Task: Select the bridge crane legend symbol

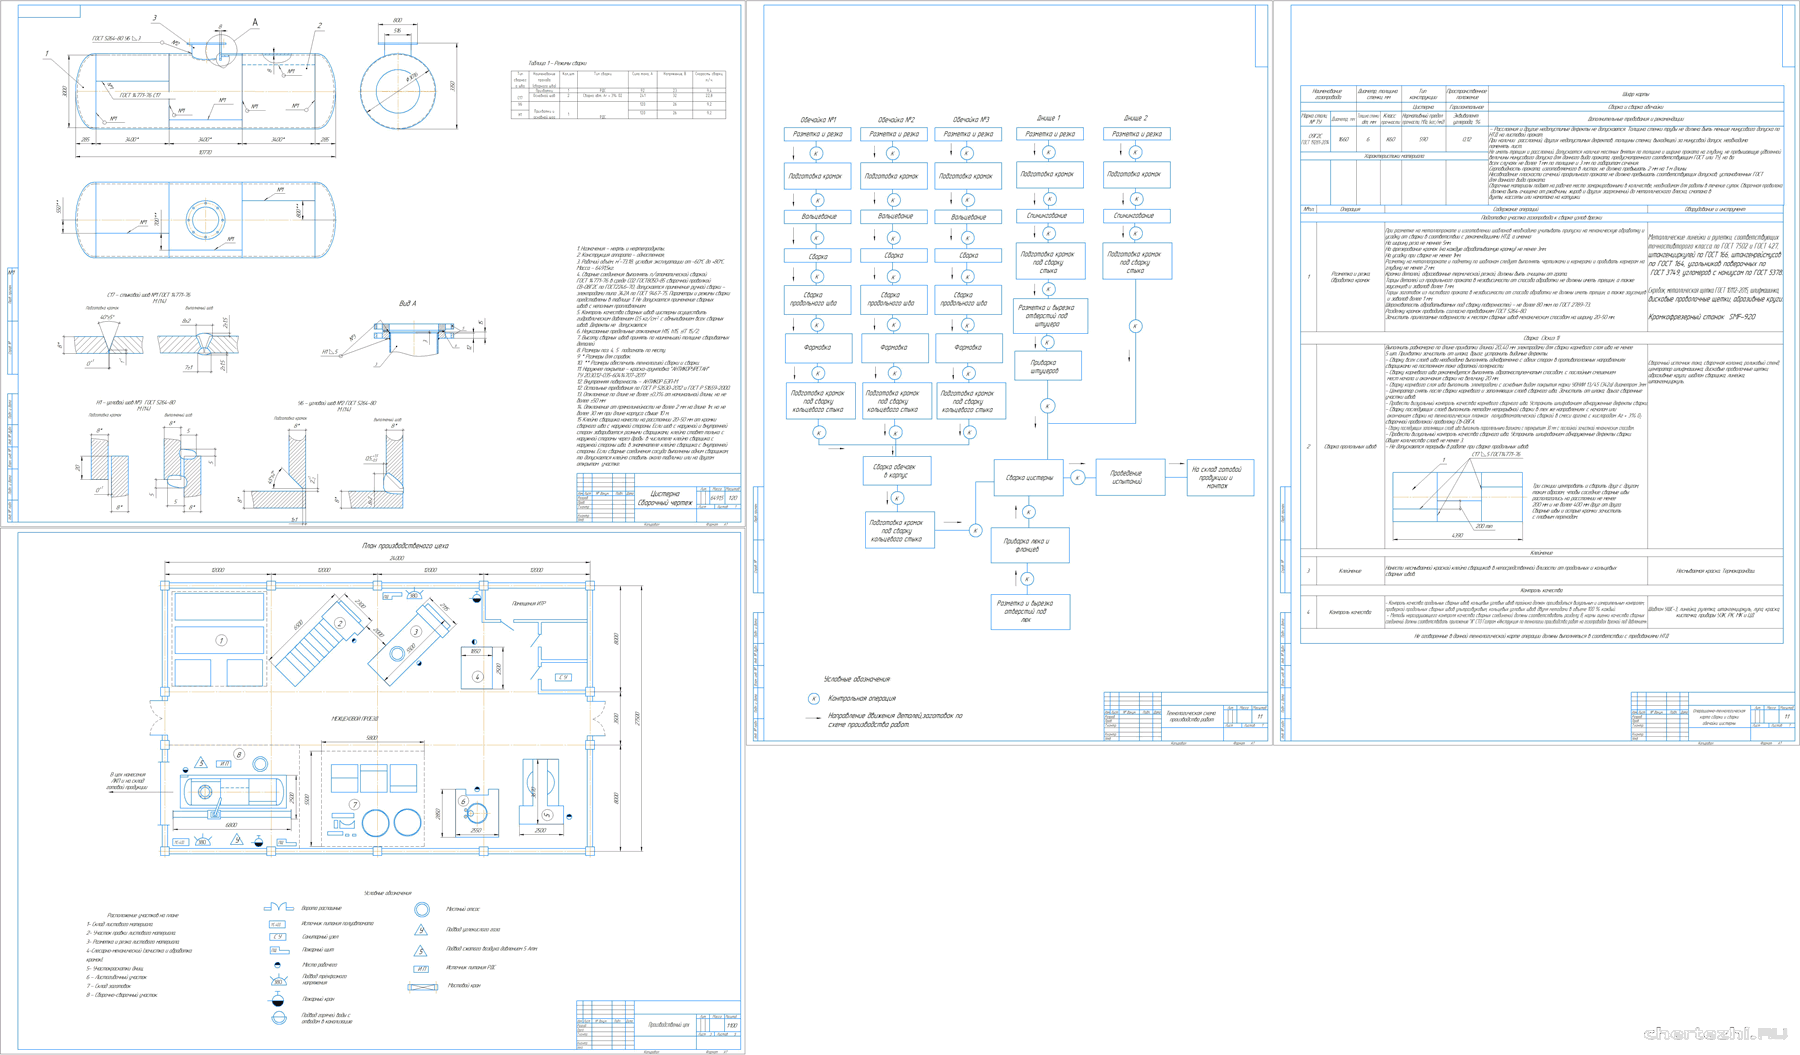Action: pyautogui.click(x=422, y=987)
